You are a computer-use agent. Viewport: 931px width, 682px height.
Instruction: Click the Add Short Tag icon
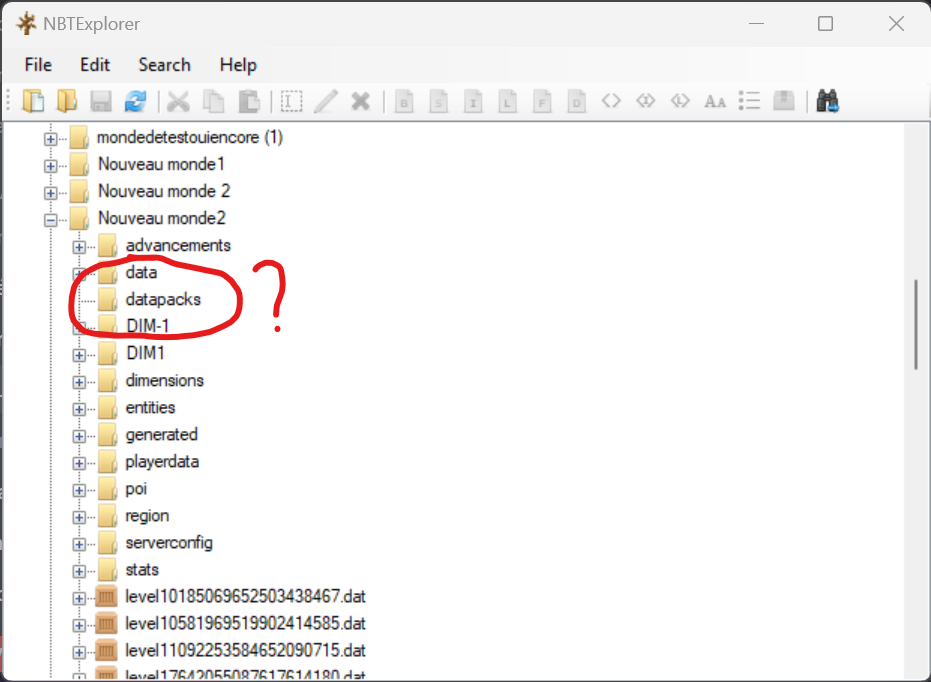(x=439, y=101)
